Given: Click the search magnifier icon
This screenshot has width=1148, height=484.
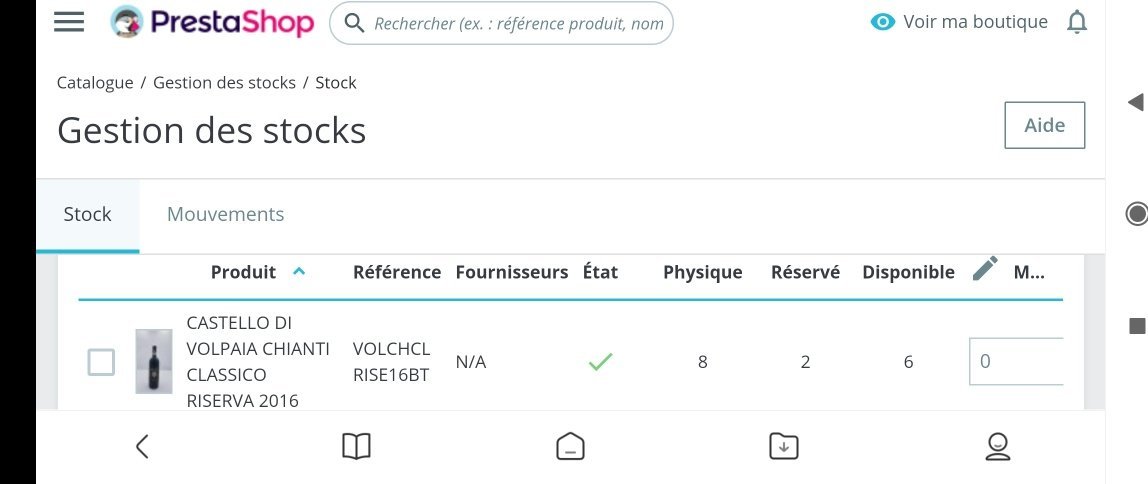Looking at the screenshot, I should click(354, 23).
